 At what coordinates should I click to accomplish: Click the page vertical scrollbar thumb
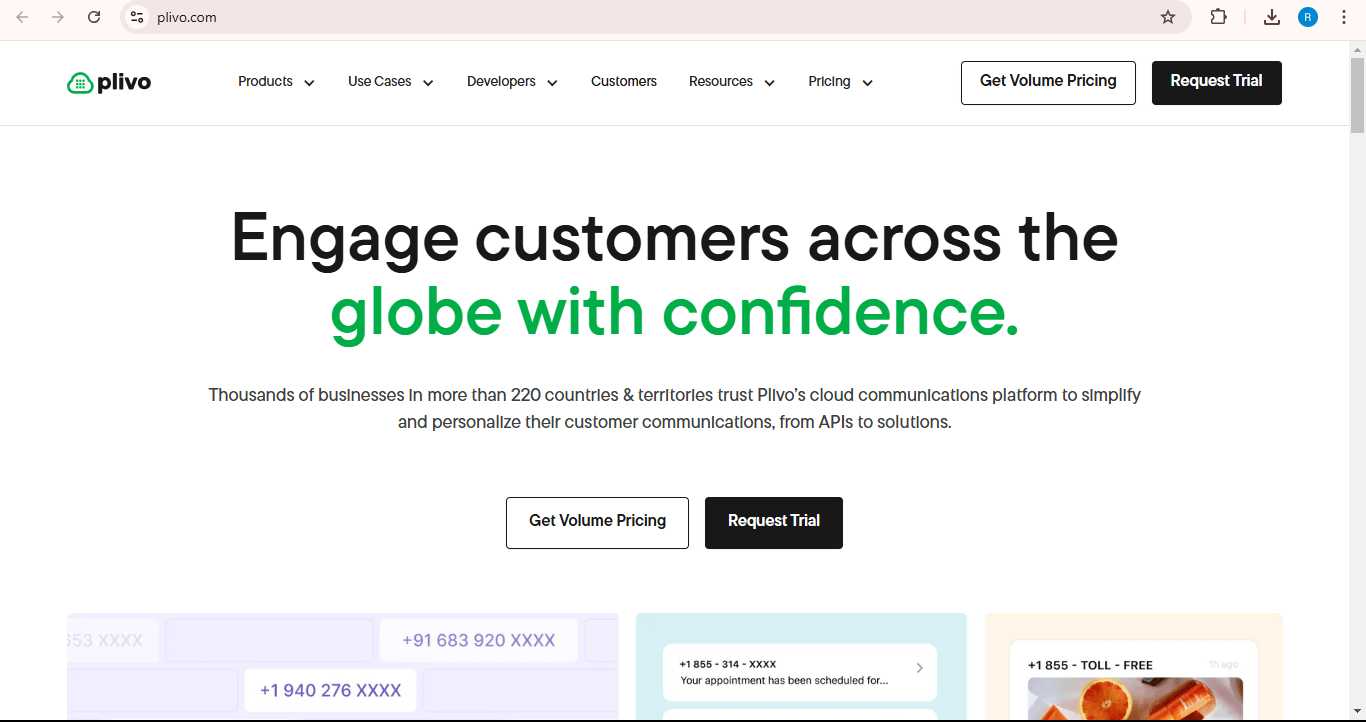[1357, 95]
